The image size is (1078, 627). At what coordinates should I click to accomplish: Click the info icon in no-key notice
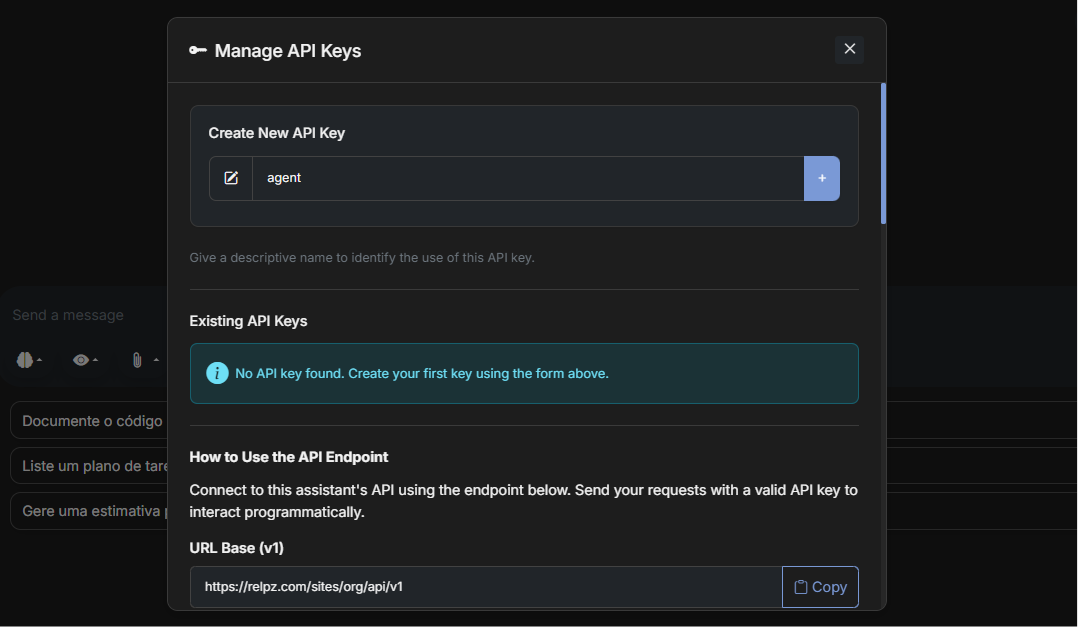tap(217, 373)
